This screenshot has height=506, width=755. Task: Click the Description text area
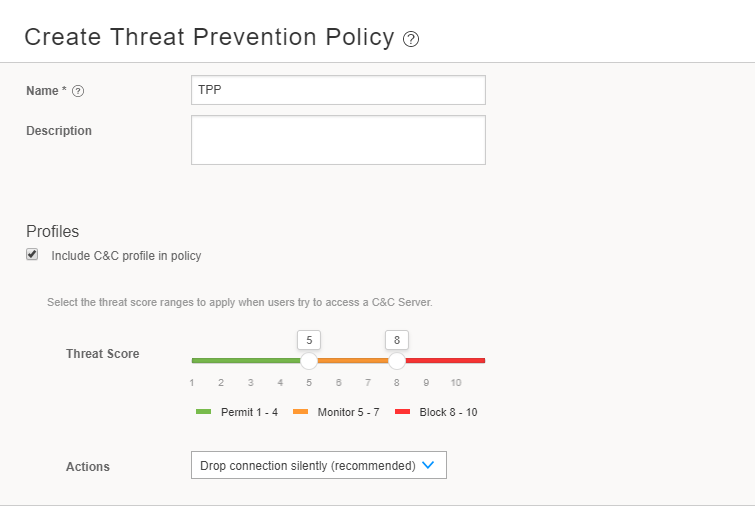tap(338, 139)
